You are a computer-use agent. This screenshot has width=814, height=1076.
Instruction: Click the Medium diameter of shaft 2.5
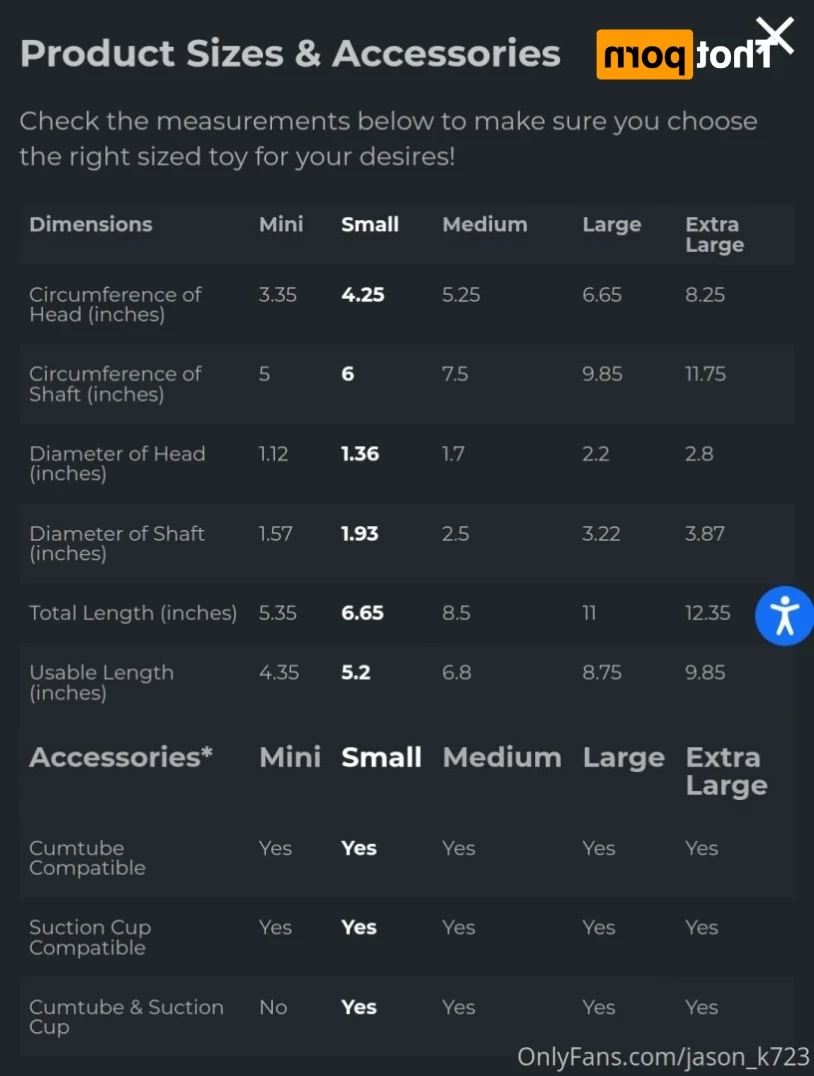coord(455,534)
